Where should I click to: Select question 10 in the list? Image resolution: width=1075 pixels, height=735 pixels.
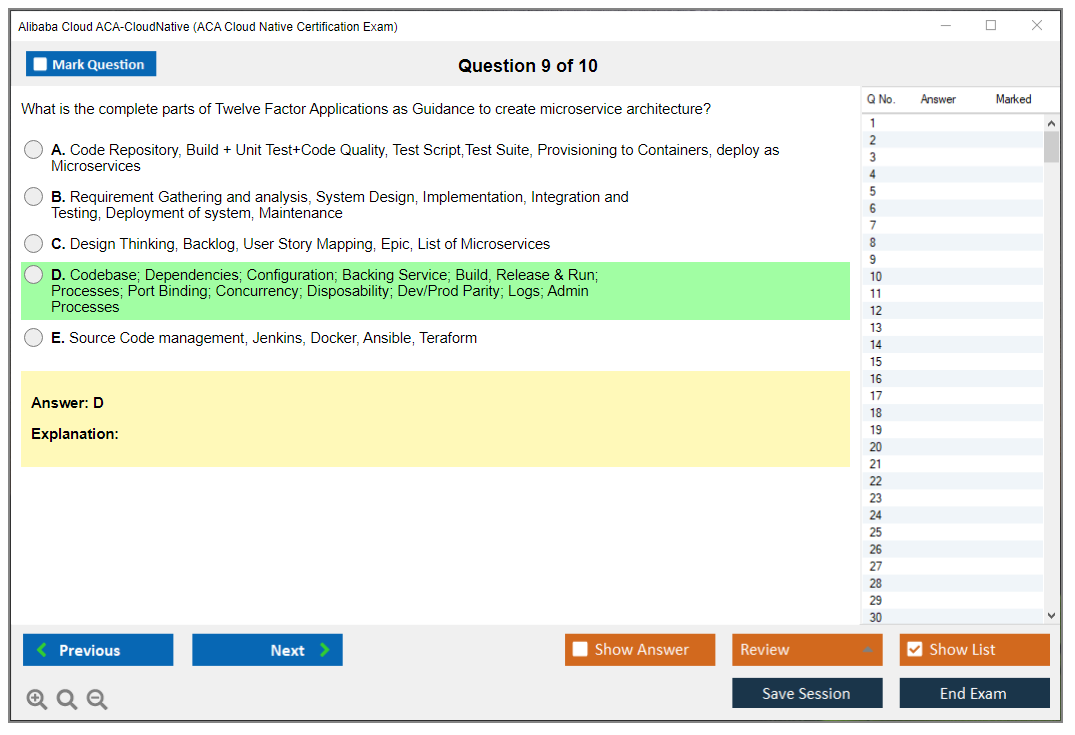pos(876,277)
